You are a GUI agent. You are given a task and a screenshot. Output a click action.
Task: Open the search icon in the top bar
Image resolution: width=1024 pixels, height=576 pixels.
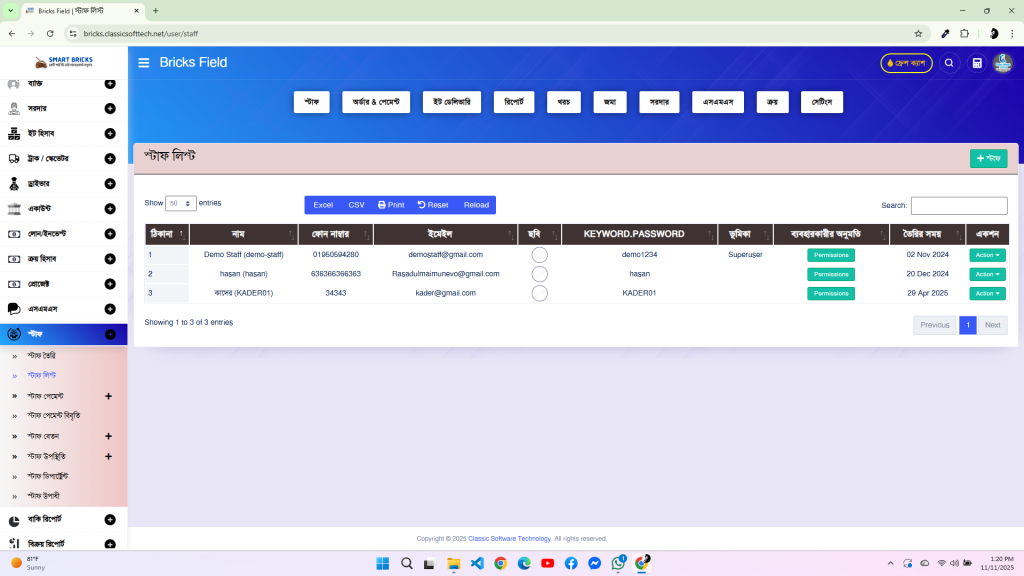[x=949, y=62]
